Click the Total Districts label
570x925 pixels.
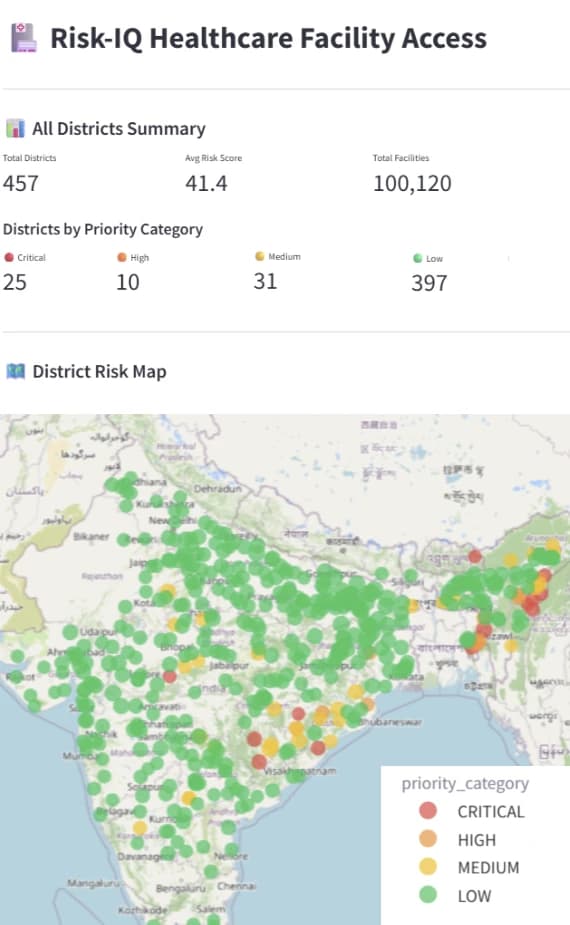[30, 158]
